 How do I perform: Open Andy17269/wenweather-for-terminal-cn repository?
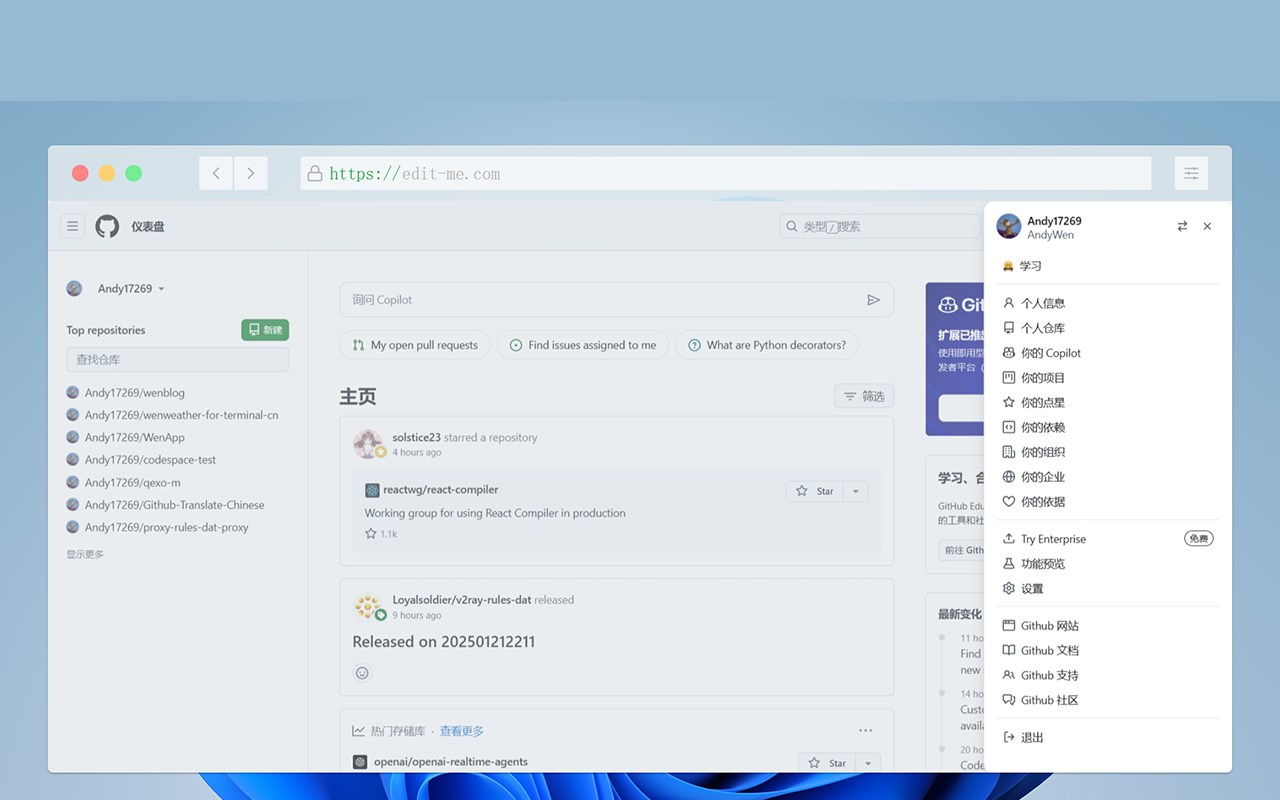(x=181, y=415)
